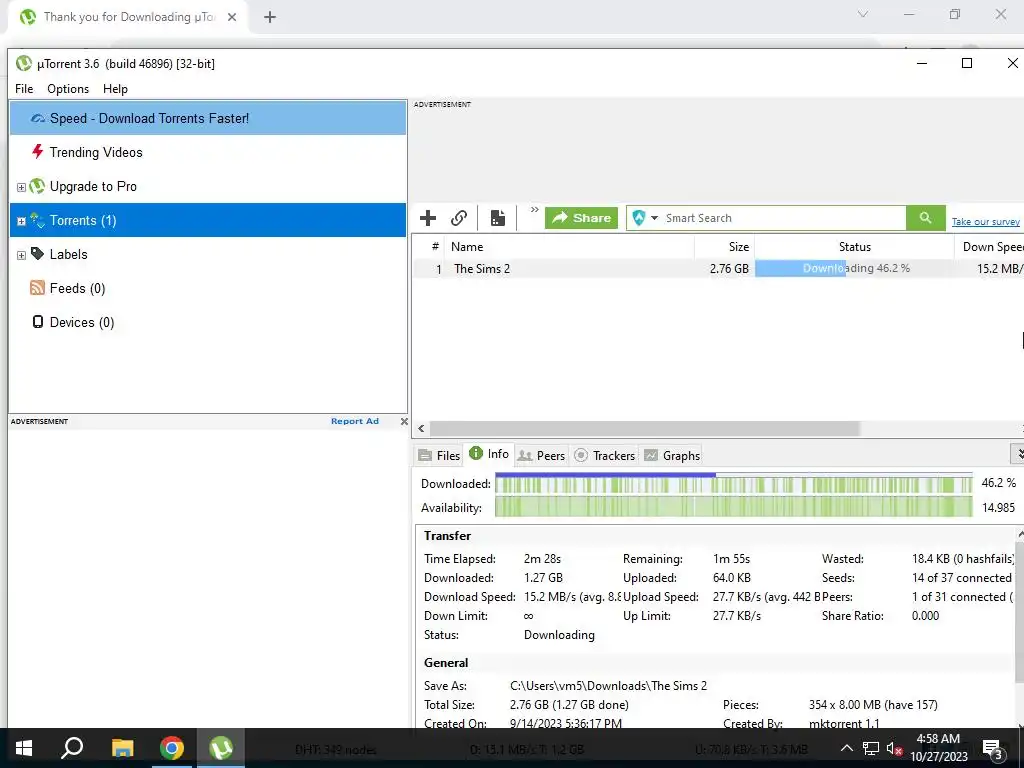Viewport: 1024px width, 768px height.
Task: Click the Devices phone icon
Action: pyautogui.click(x=38, y=321)
